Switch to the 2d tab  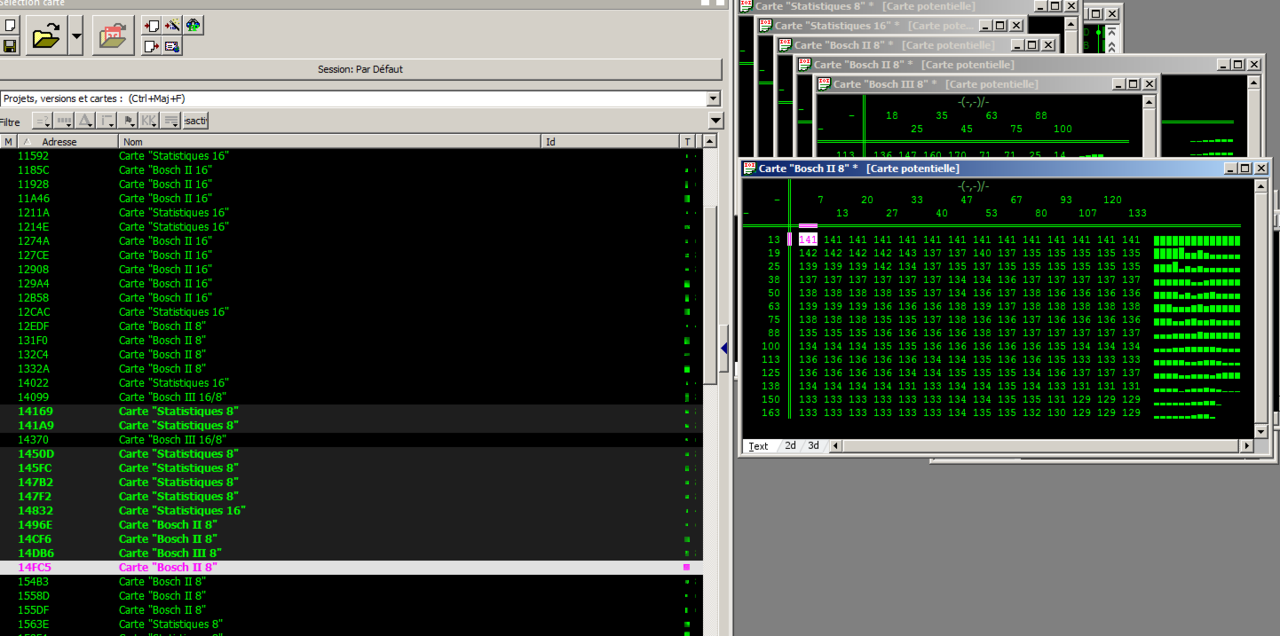(x=790, y=446)
